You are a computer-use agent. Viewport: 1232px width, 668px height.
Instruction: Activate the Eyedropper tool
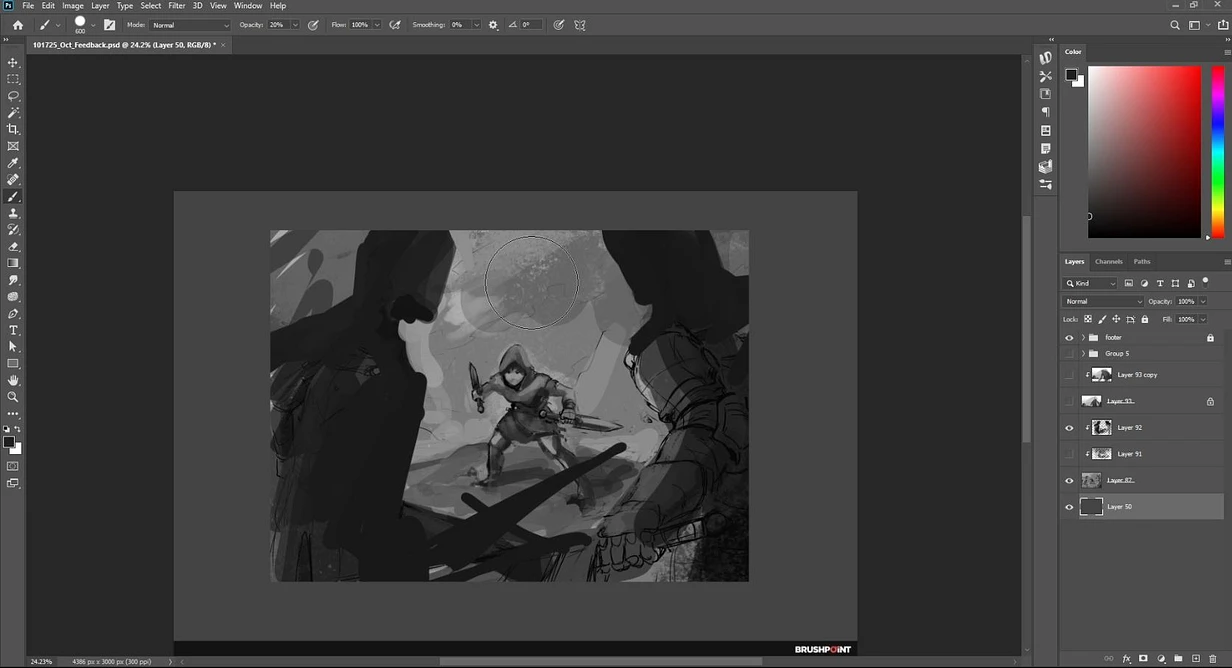point(13,163)
